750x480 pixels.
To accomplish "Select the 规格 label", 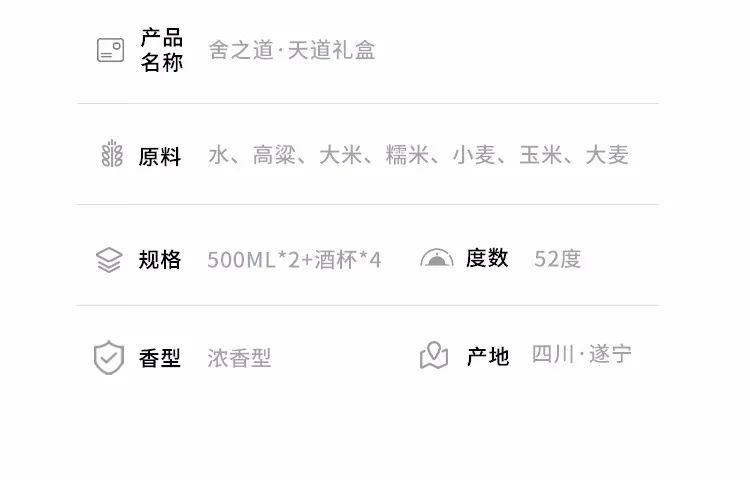I will (160, 260).
